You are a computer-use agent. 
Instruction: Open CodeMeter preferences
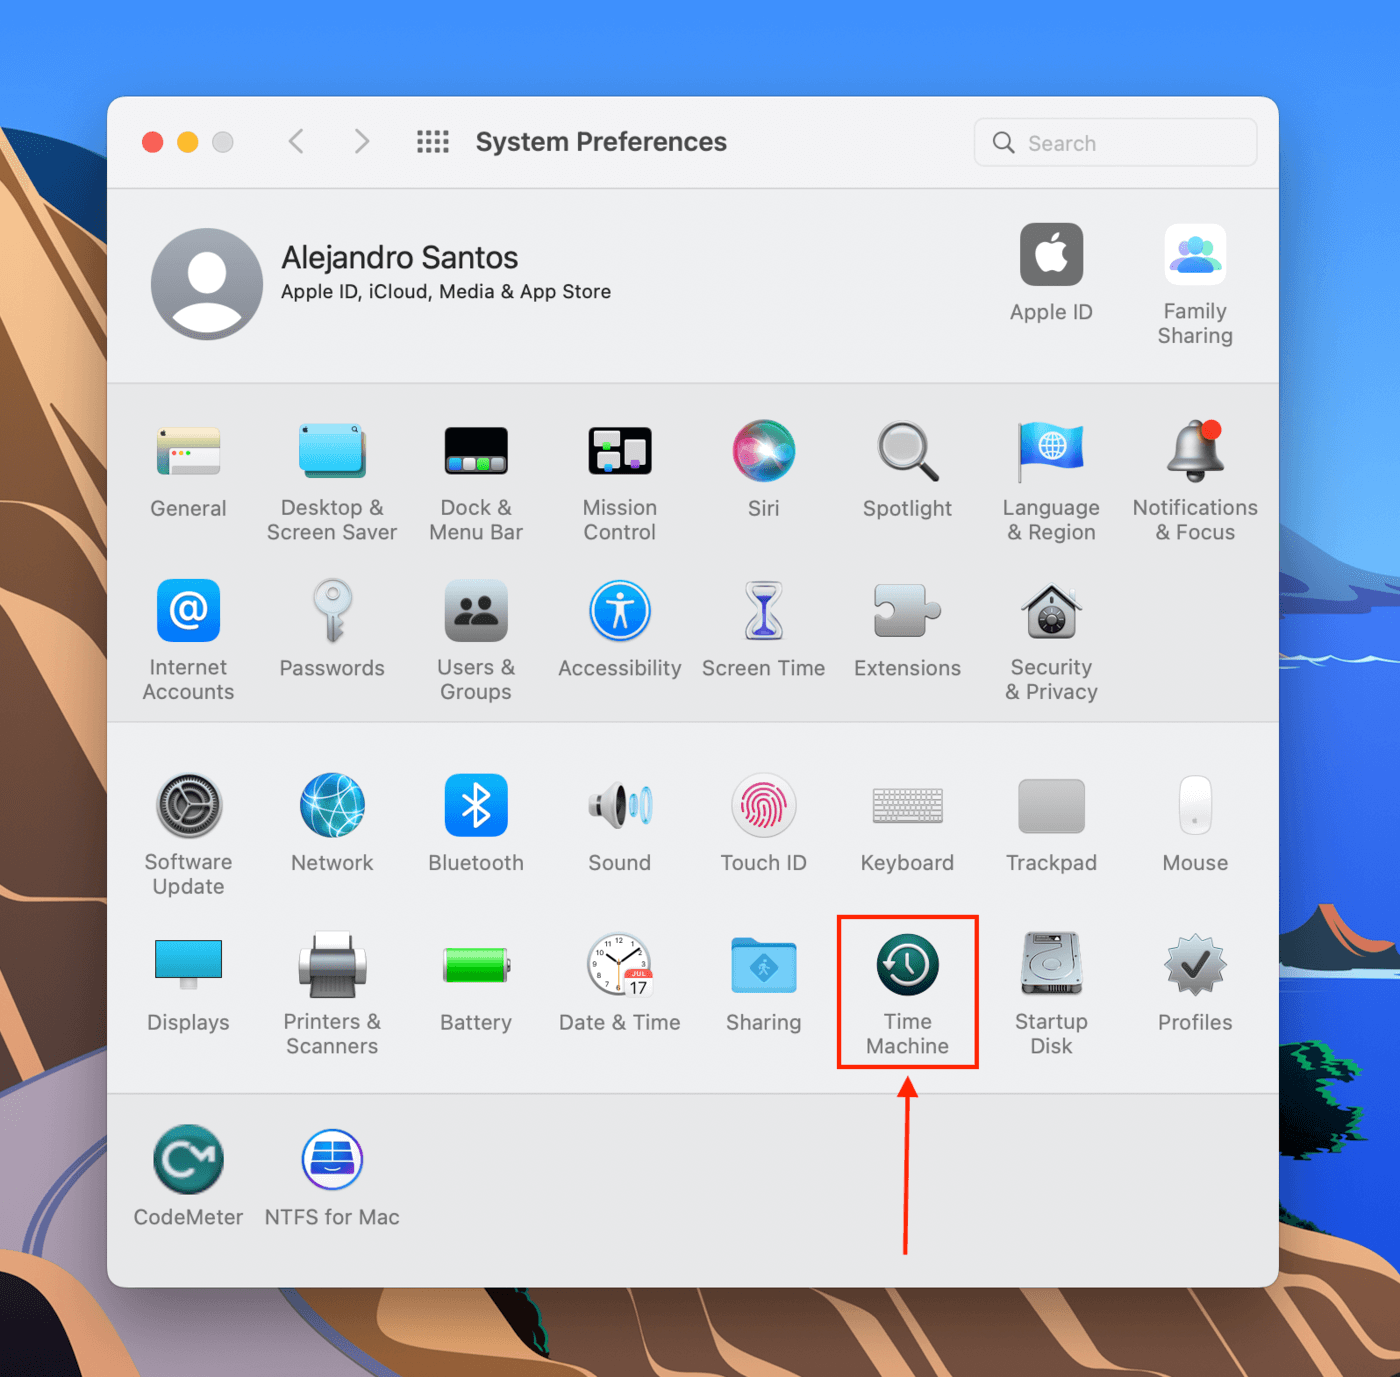[x=188, y=1175]
